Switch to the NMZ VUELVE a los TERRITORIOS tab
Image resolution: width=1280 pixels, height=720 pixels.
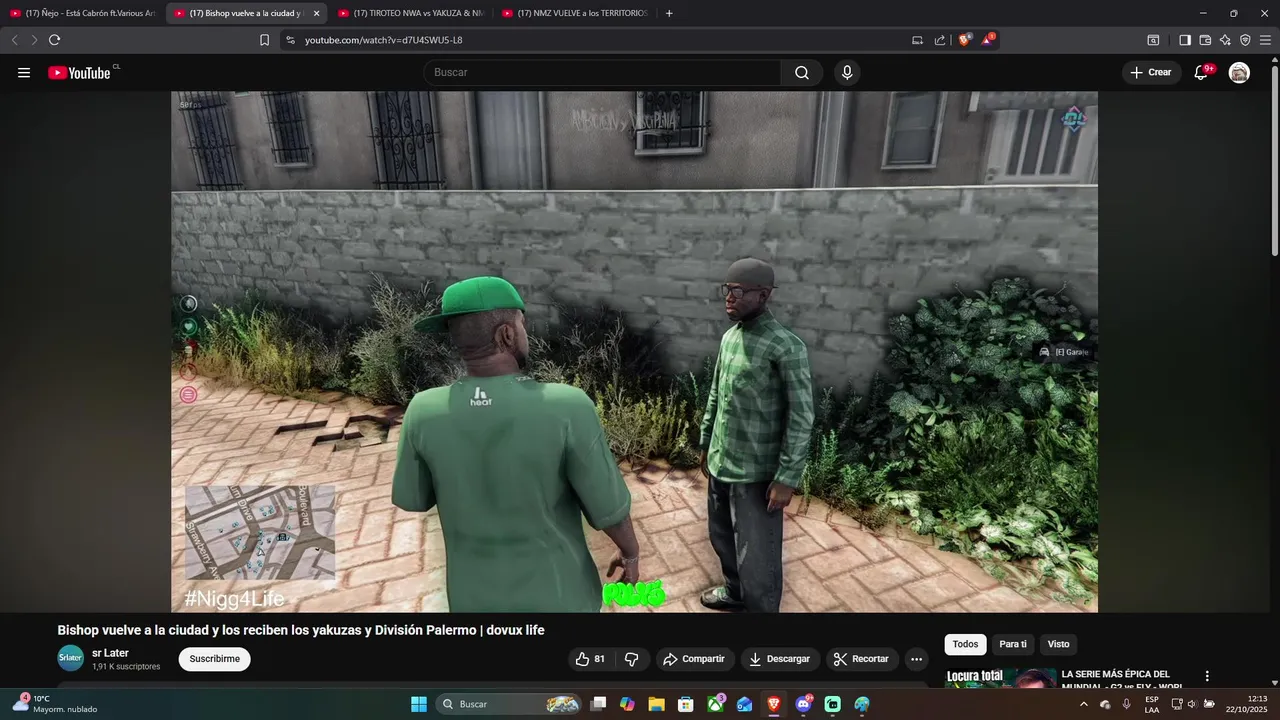[575, 13]
